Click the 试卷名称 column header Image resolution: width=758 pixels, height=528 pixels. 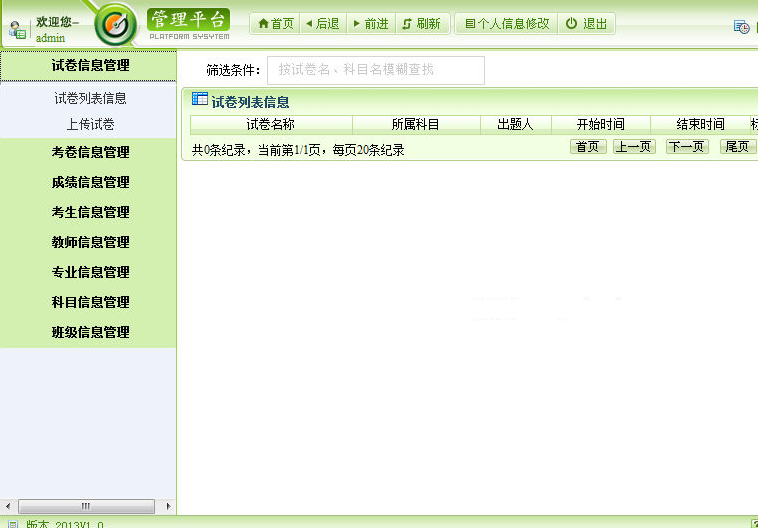(x=271, y=125)
